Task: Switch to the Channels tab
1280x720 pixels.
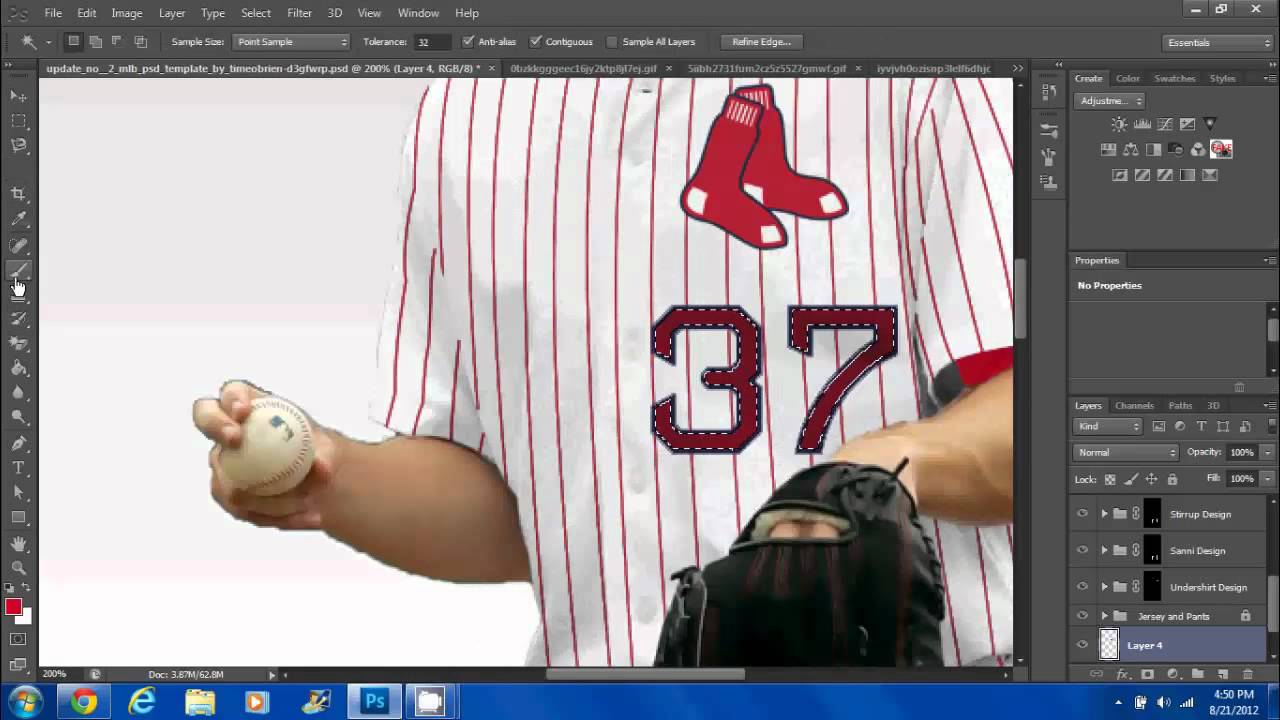Action: point(1134,406)
